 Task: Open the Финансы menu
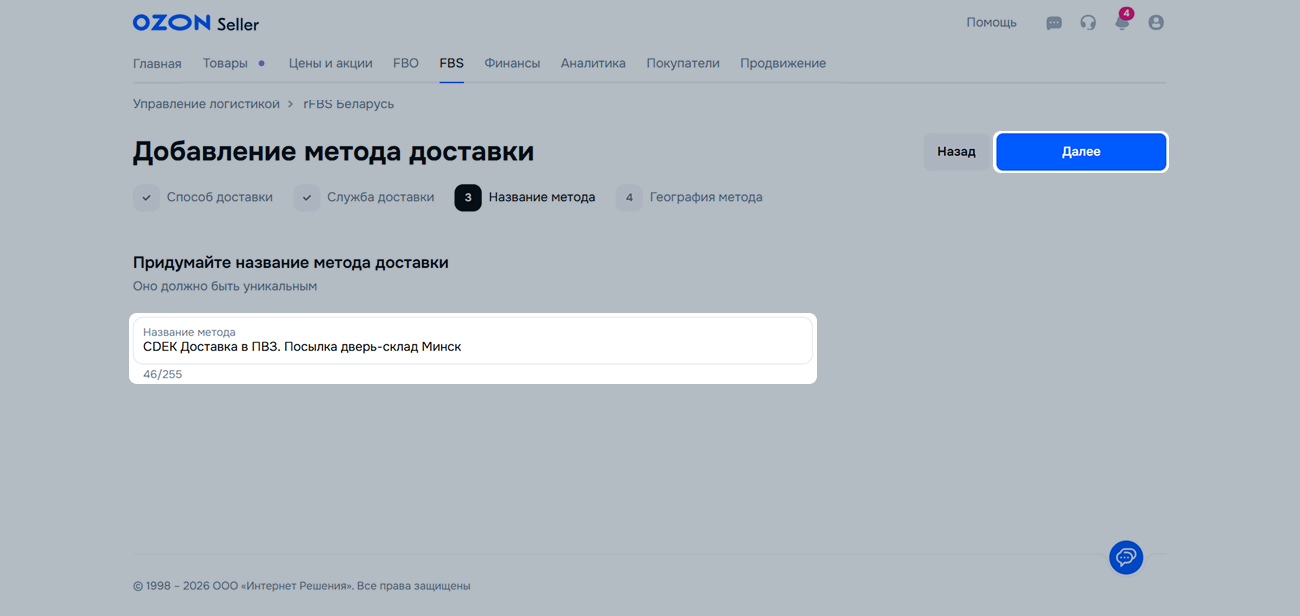(512, 63)
